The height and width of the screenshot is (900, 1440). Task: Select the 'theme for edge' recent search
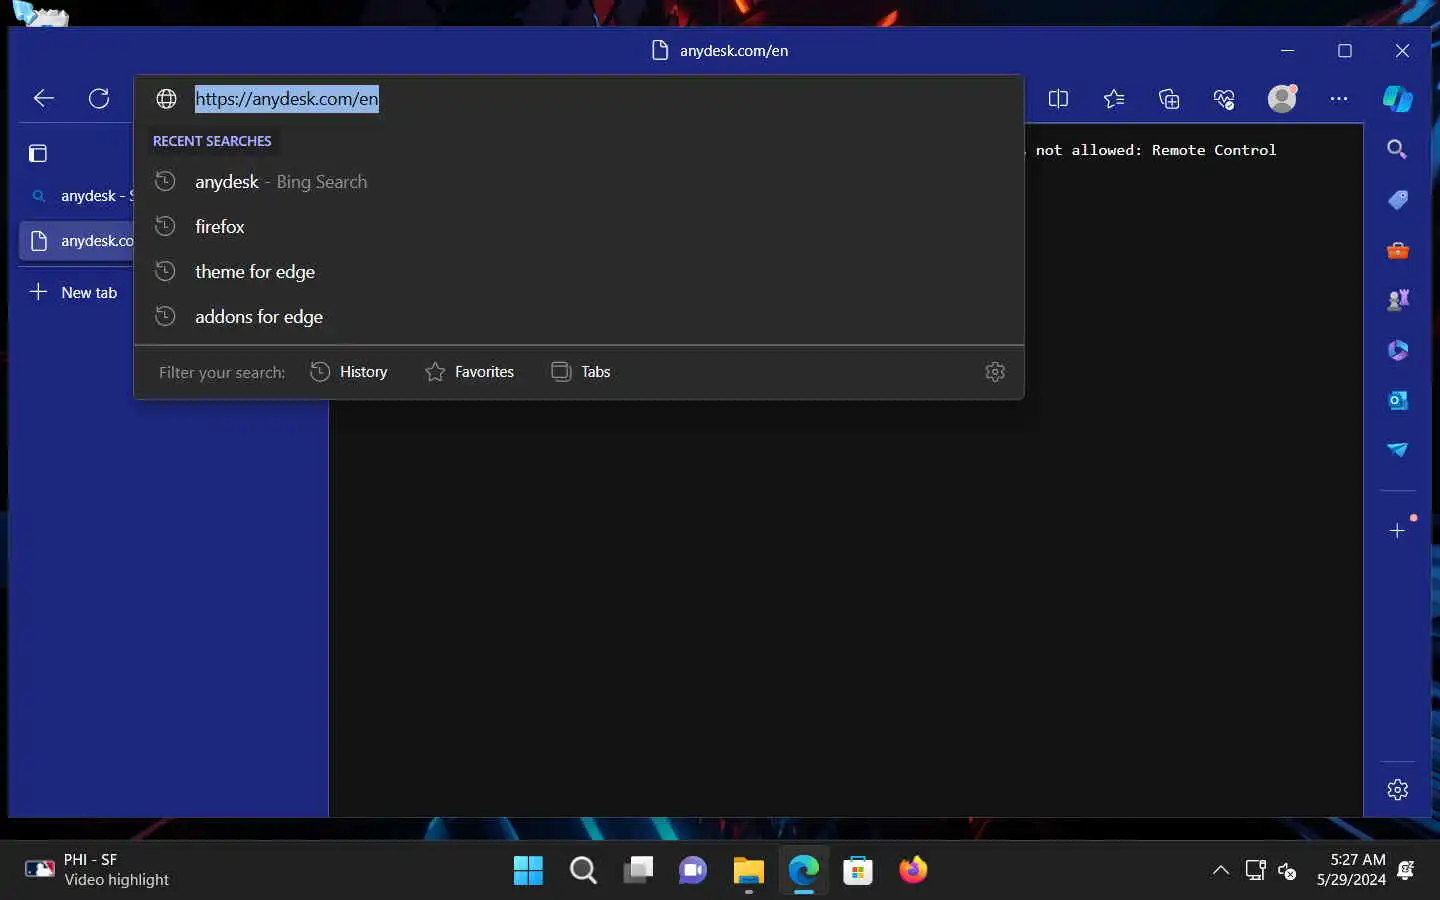[579, 272]
